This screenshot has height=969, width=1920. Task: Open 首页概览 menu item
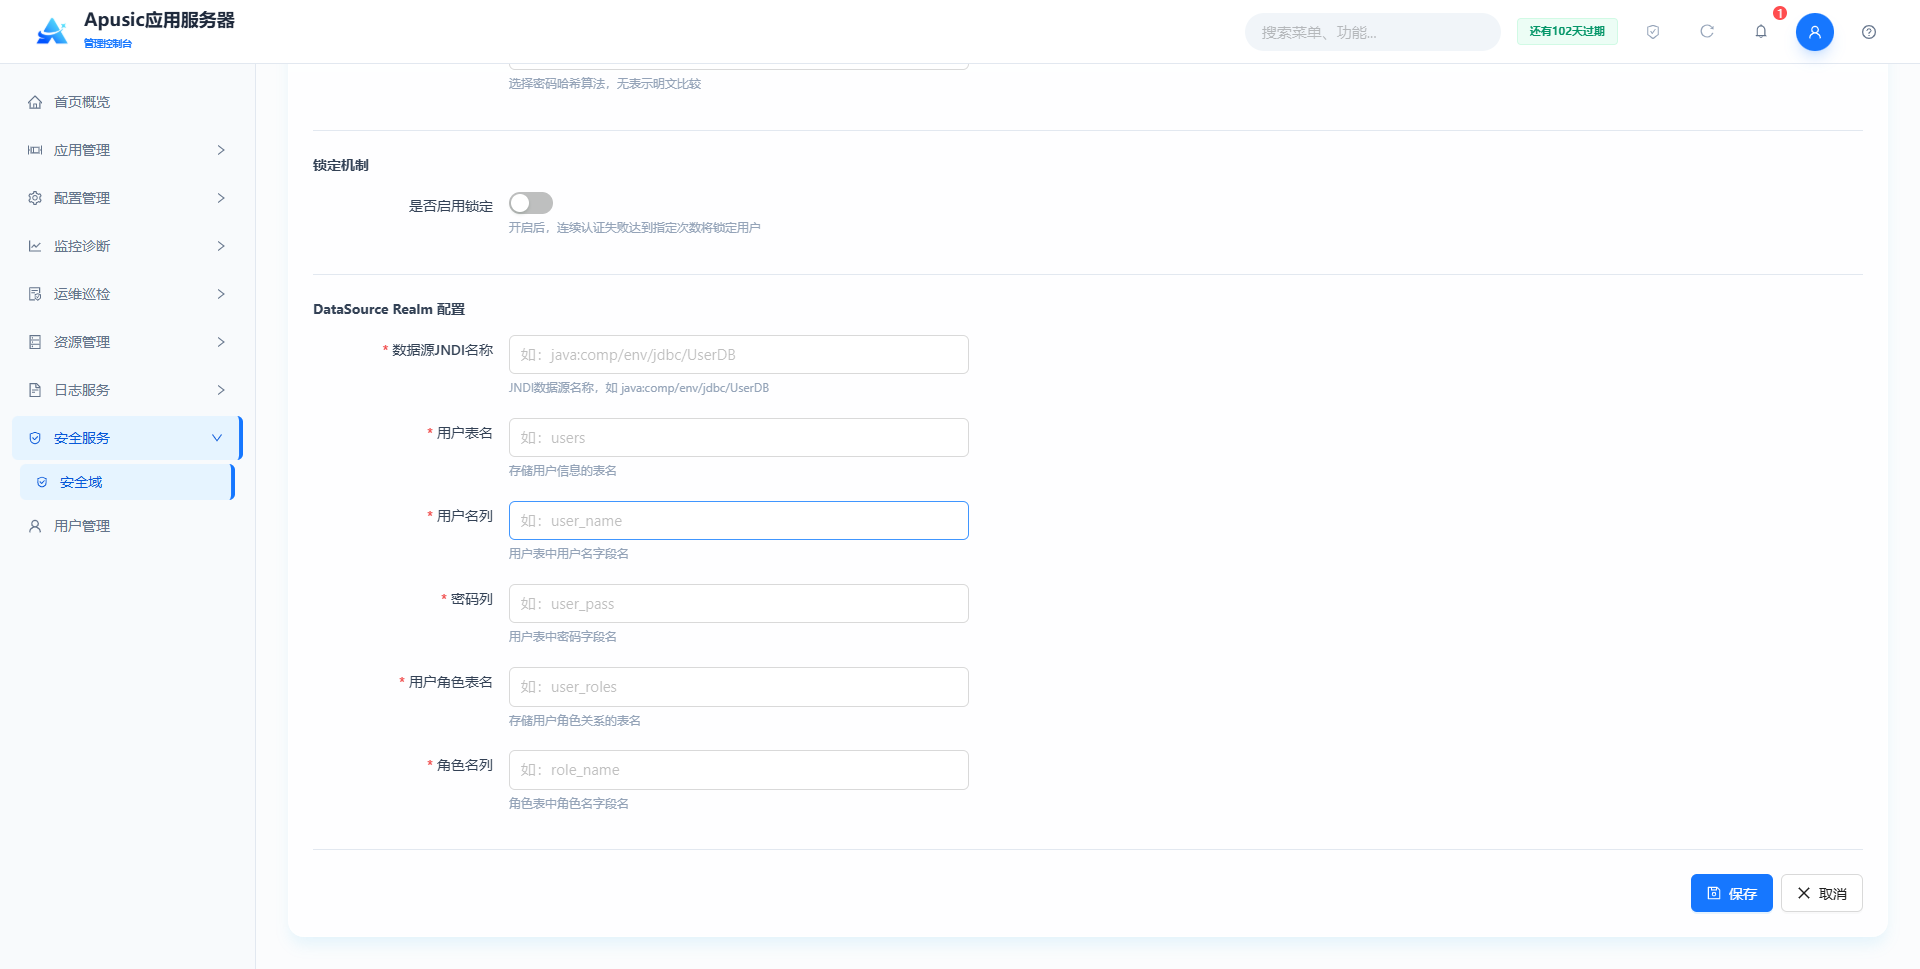click(x=127, y=102)
